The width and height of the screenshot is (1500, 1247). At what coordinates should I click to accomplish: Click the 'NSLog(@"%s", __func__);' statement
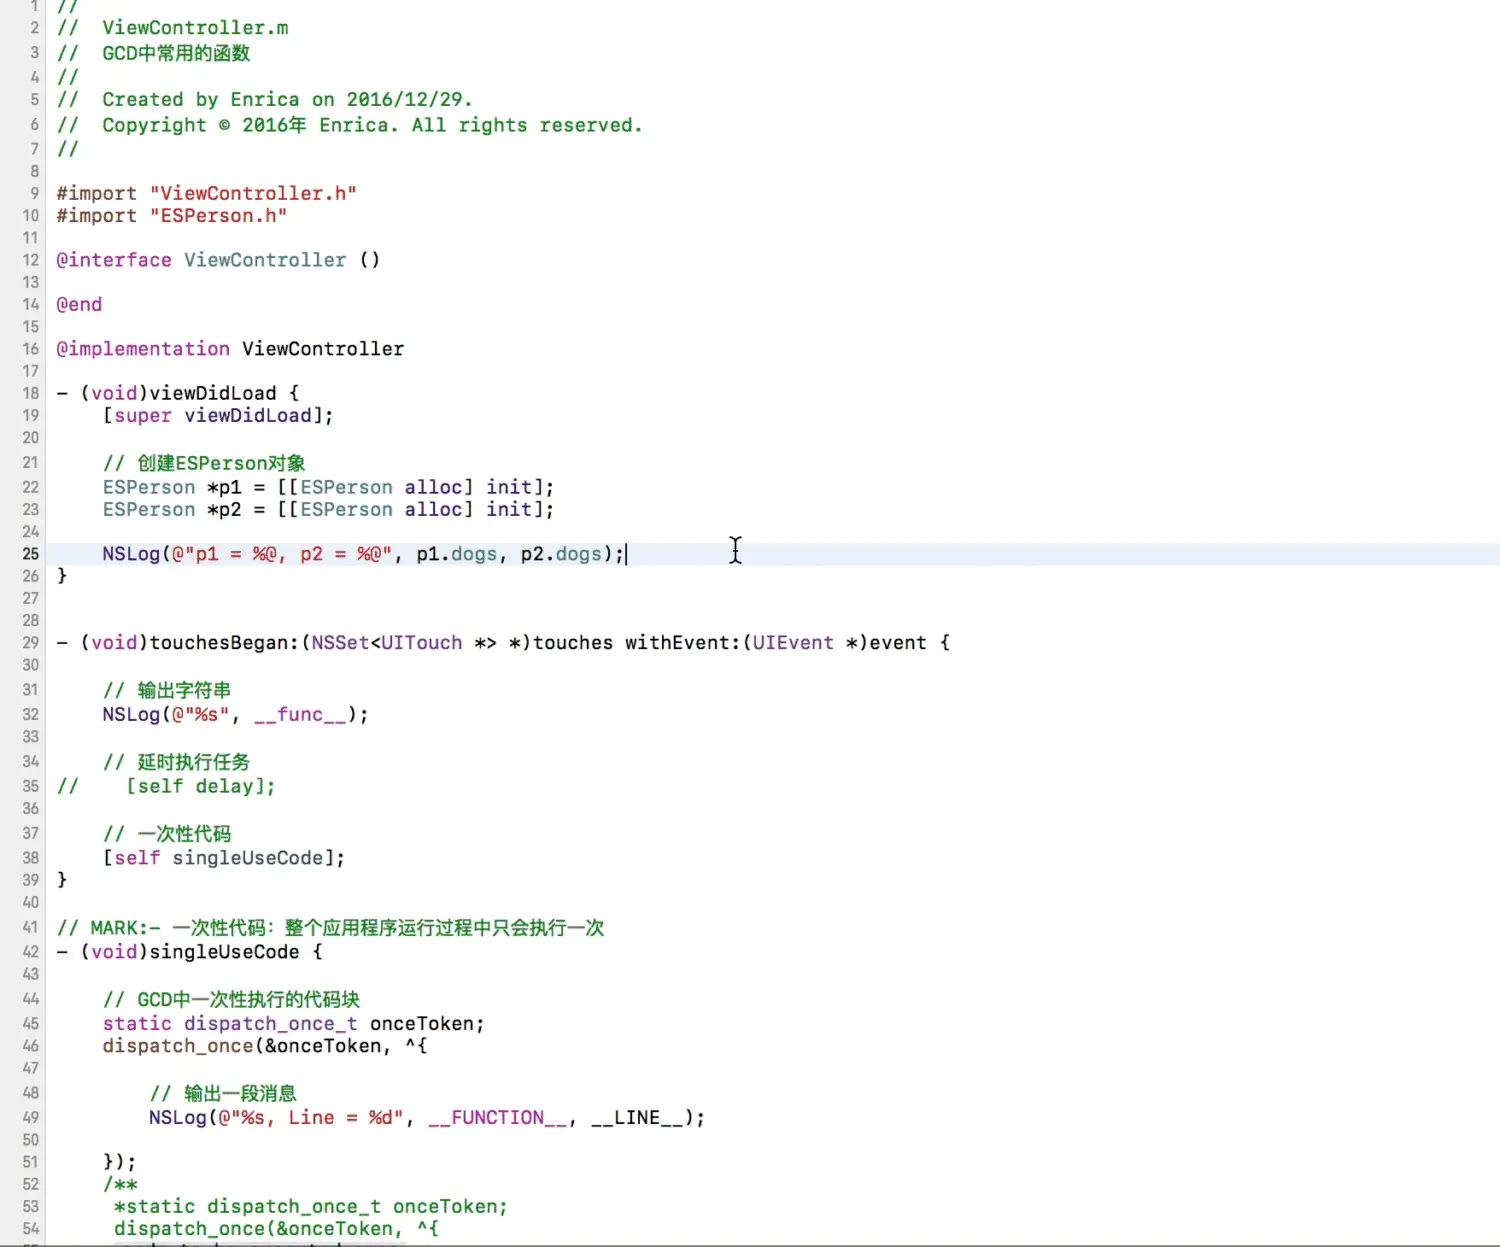pos(235,715)
